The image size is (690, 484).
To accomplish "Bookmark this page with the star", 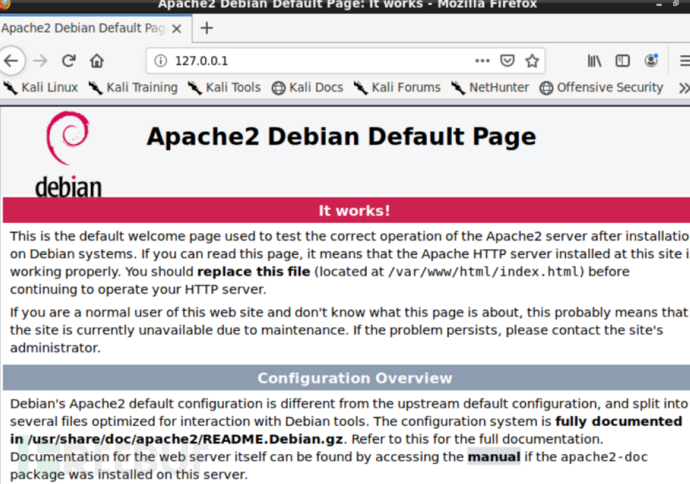I will click(532, 61).
